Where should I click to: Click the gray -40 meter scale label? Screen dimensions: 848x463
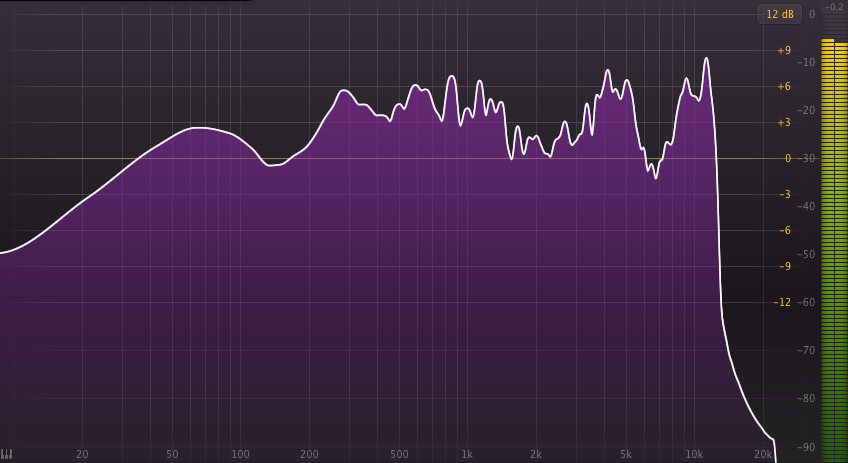click(x=806, y=206)
